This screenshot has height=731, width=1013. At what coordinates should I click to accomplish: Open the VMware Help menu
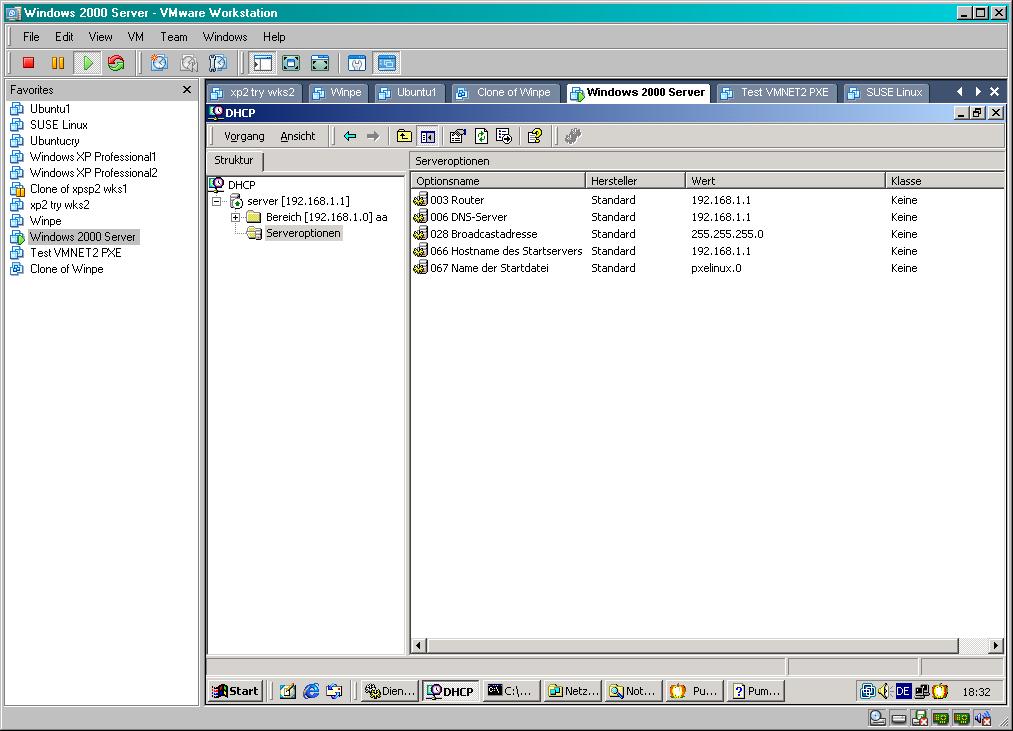274,37
